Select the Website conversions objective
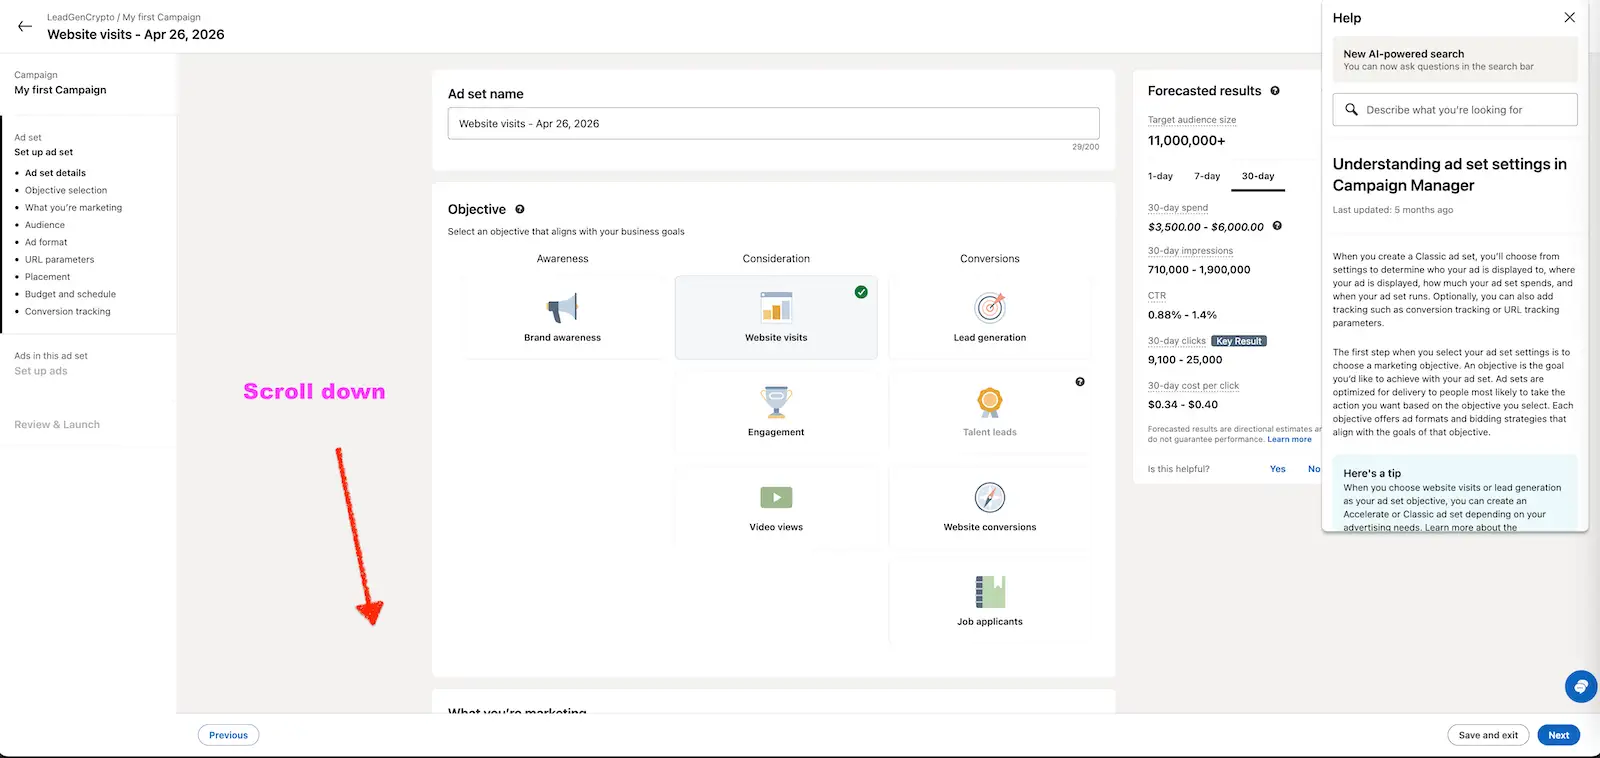1600x758 pixels. coord(989,507)
